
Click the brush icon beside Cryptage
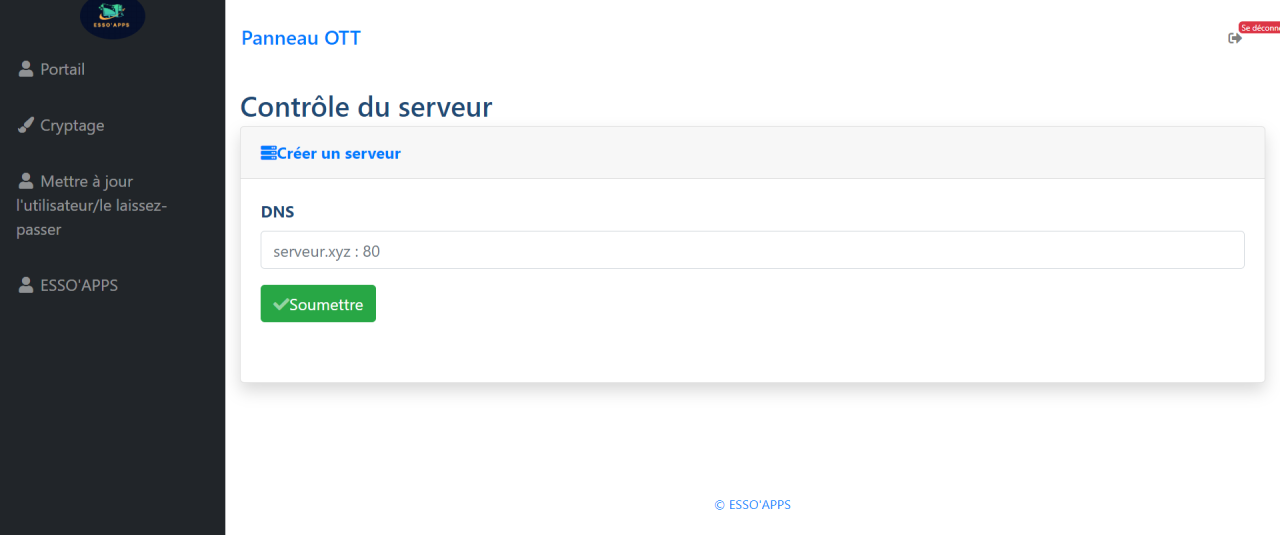[x=26, y=125]
